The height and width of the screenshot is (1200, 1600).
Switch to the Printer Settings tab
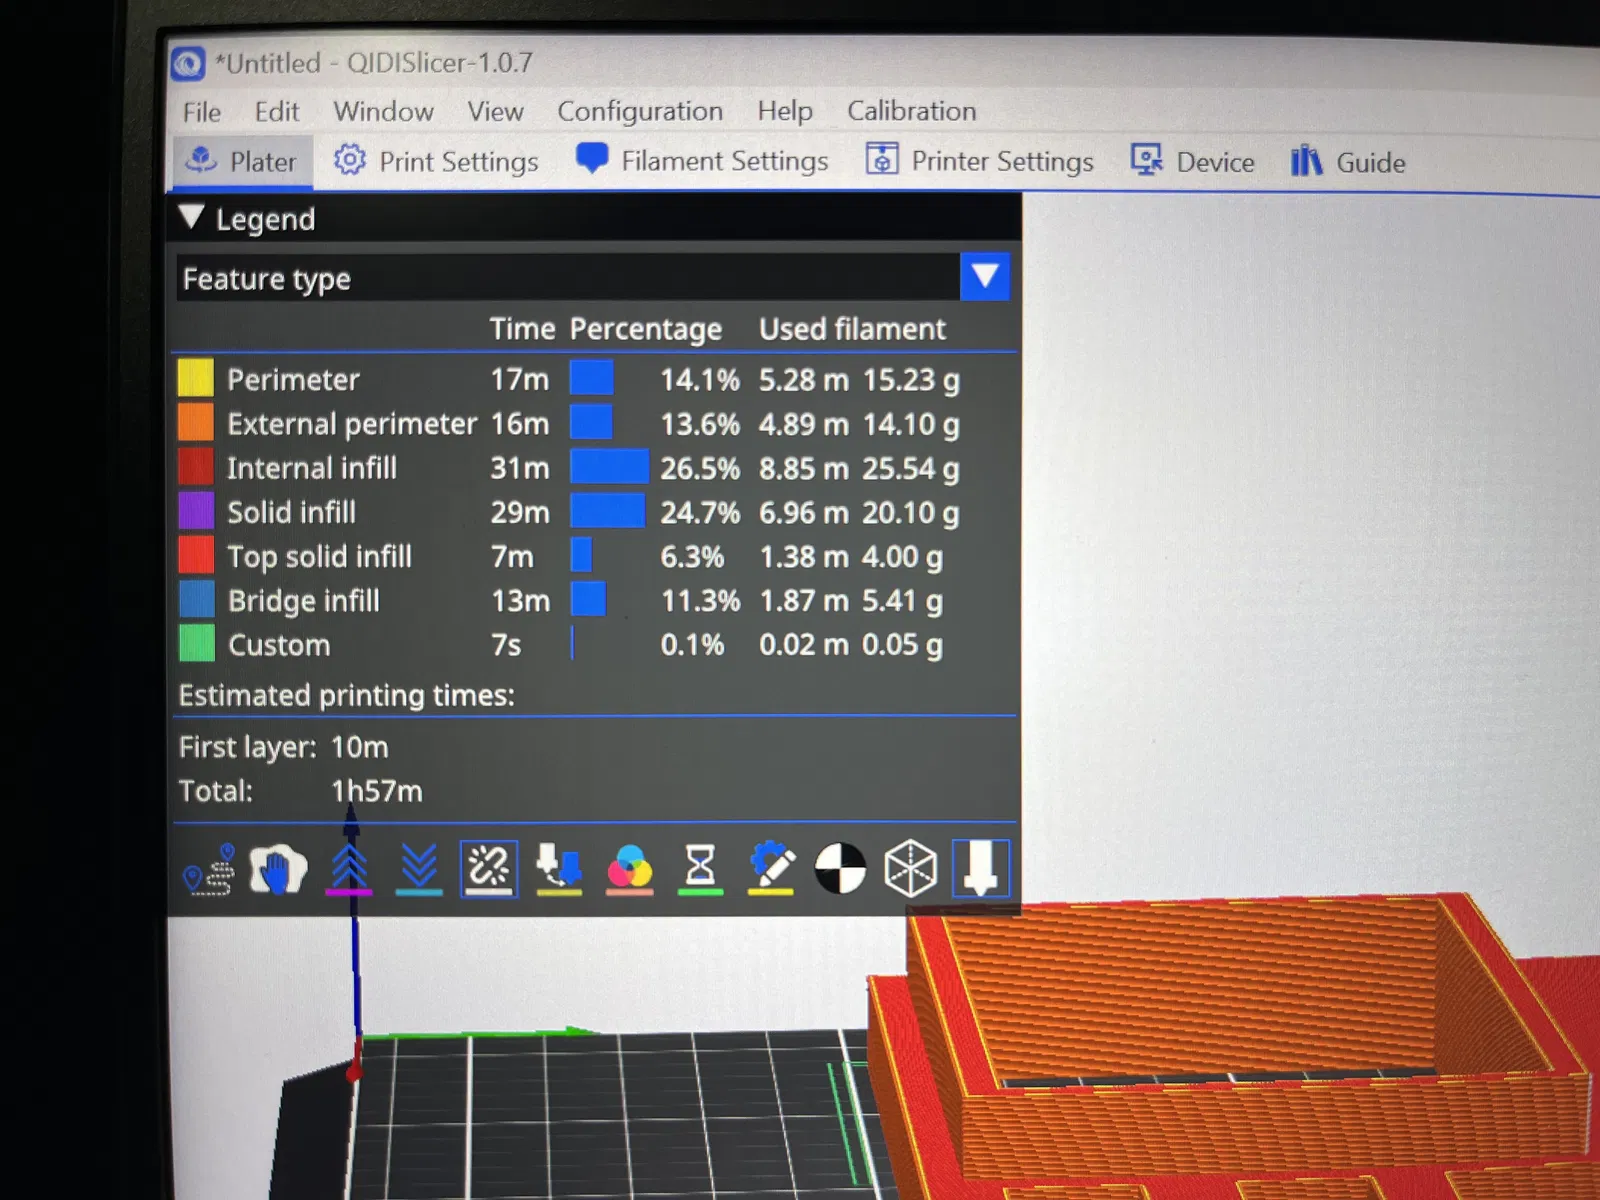tap(980, 161)
